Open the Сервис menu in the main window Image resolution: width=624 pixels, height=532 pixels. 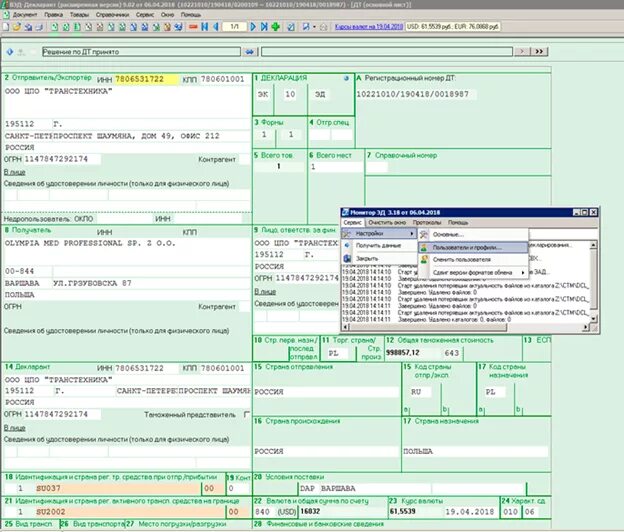144,15
